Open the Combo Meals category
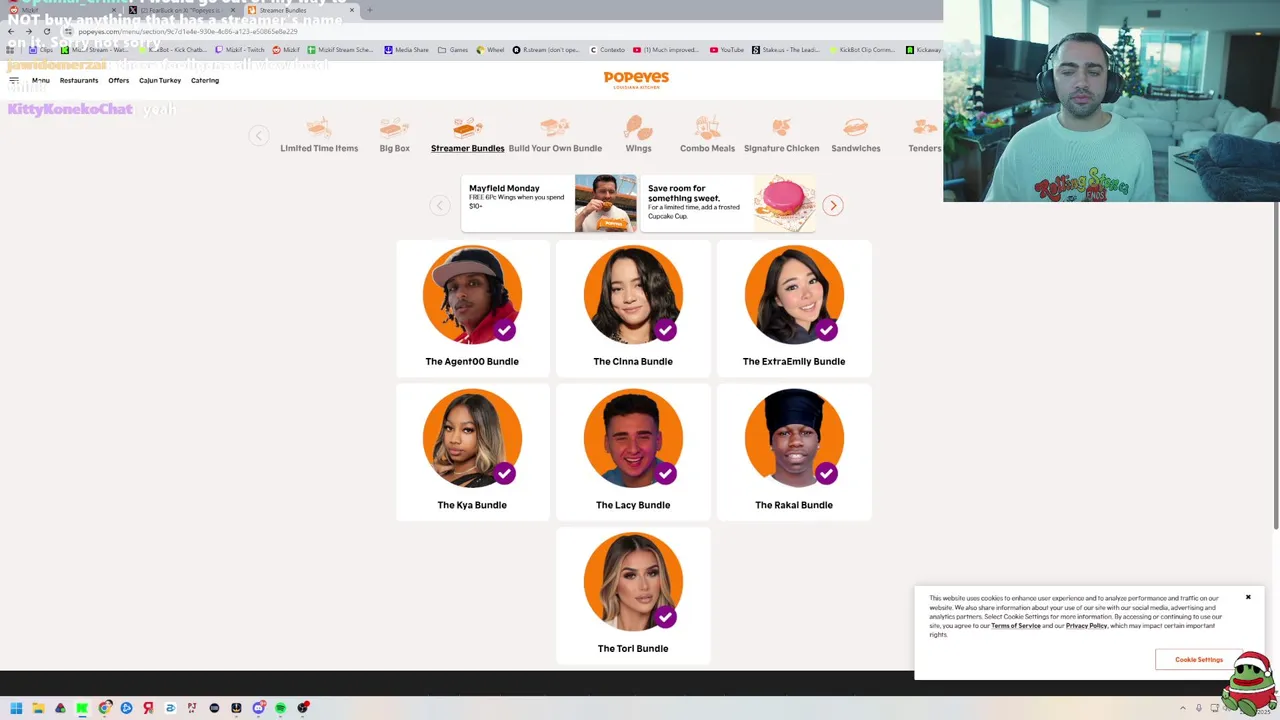 point(707,135)
